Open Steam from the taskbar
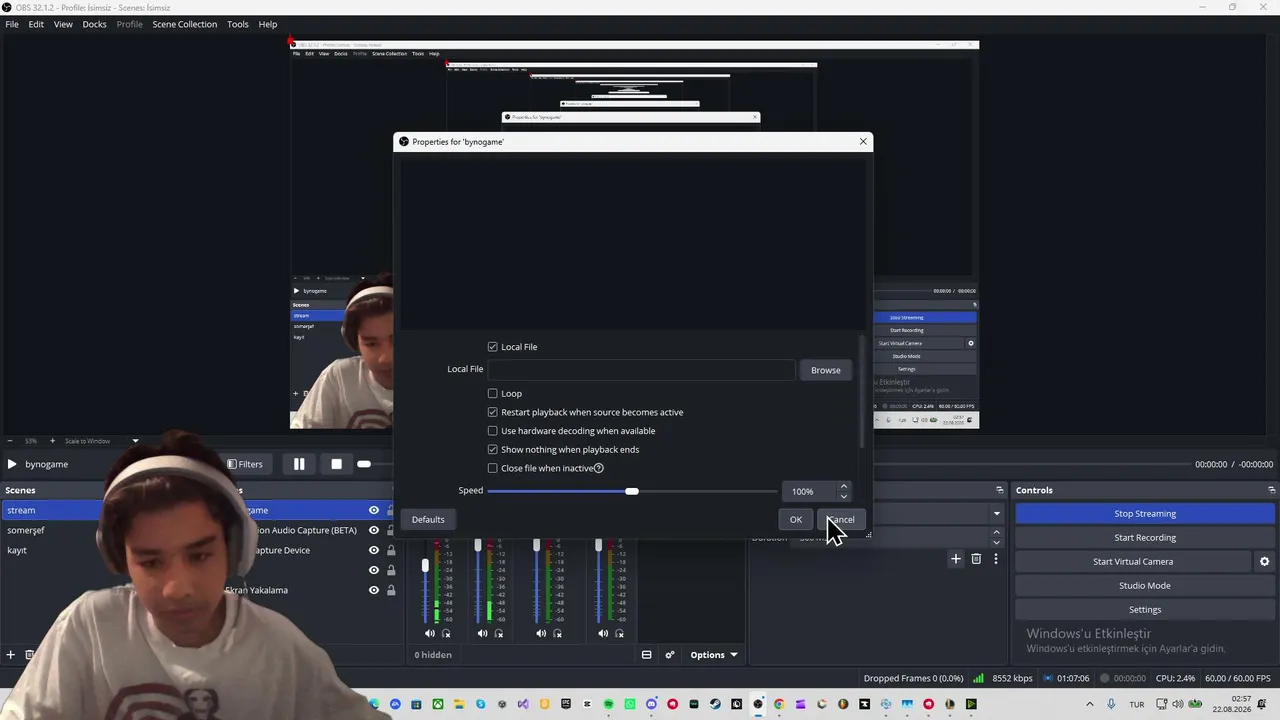1280x720 pixels. click(715, 705)
